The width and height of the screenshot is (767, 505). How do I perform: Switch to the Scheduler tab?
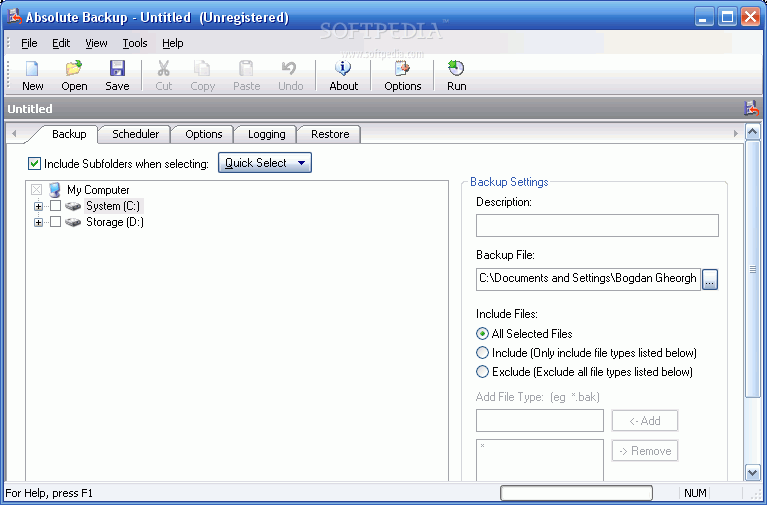point(135,134)
